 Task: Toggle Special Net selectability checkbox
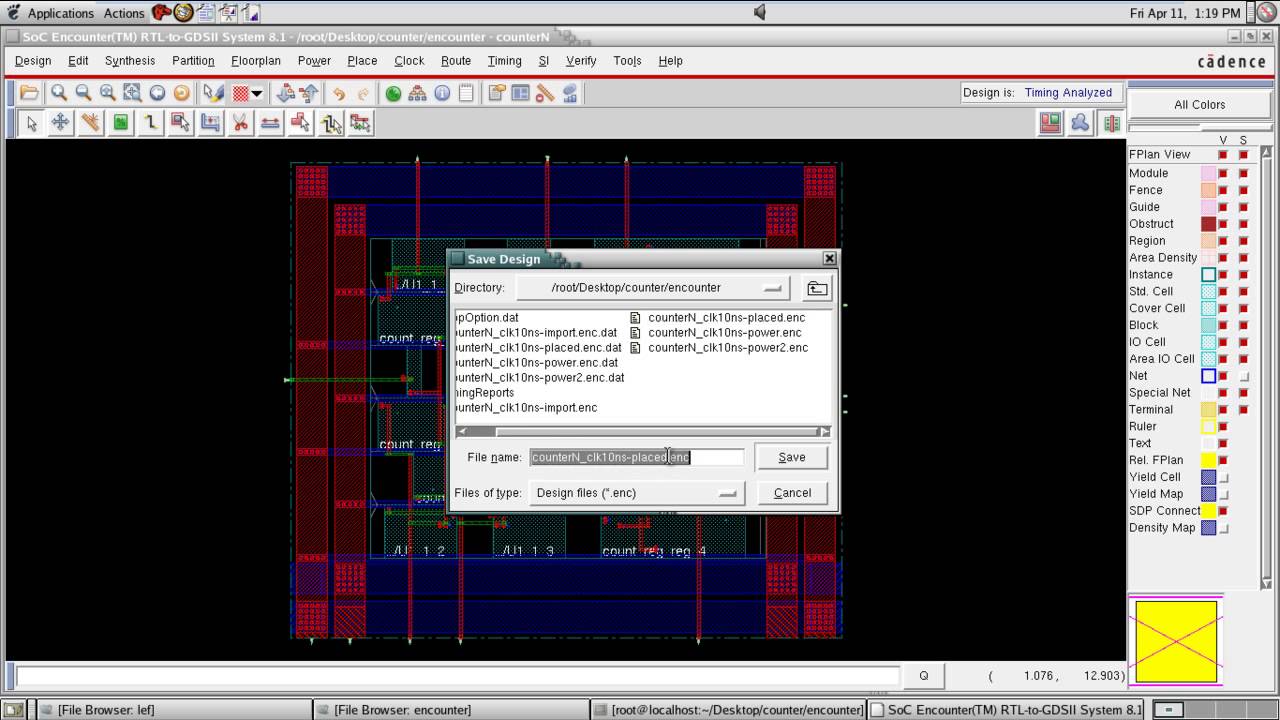click(1244, 393)
